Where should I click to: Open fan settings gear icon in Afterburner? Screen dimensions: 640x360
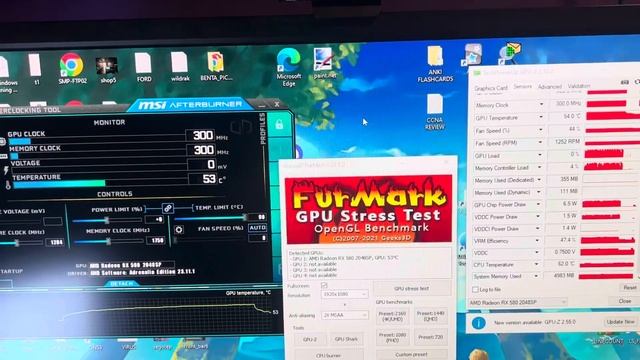click(179, 229)
